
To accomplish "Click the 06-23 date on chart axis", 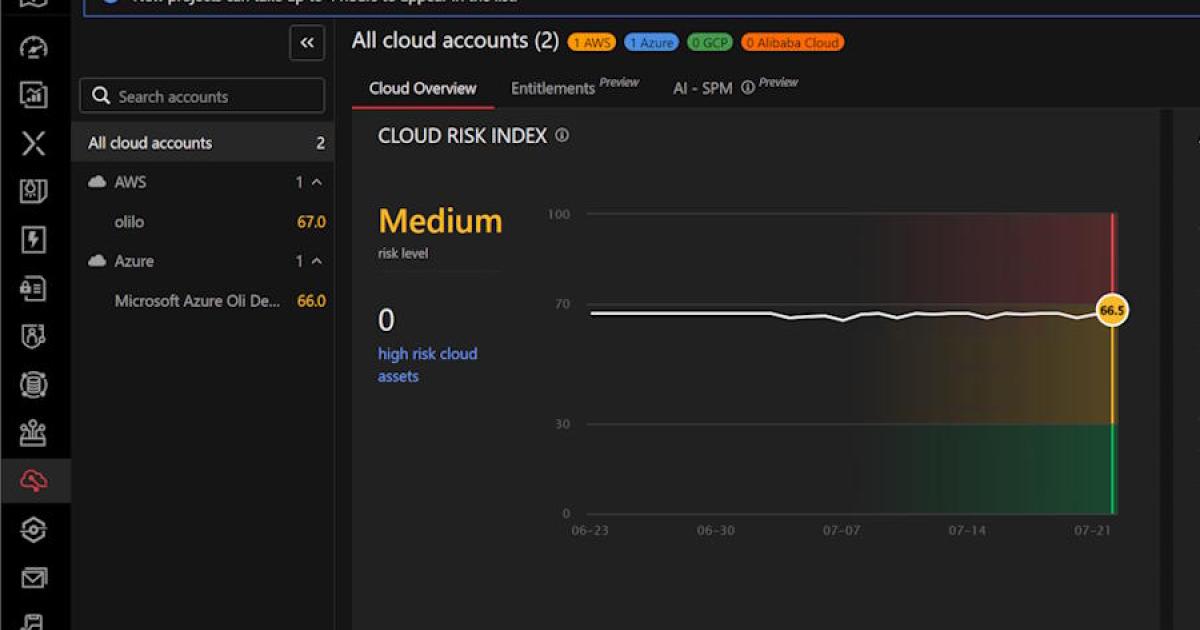I will [589, 530].
